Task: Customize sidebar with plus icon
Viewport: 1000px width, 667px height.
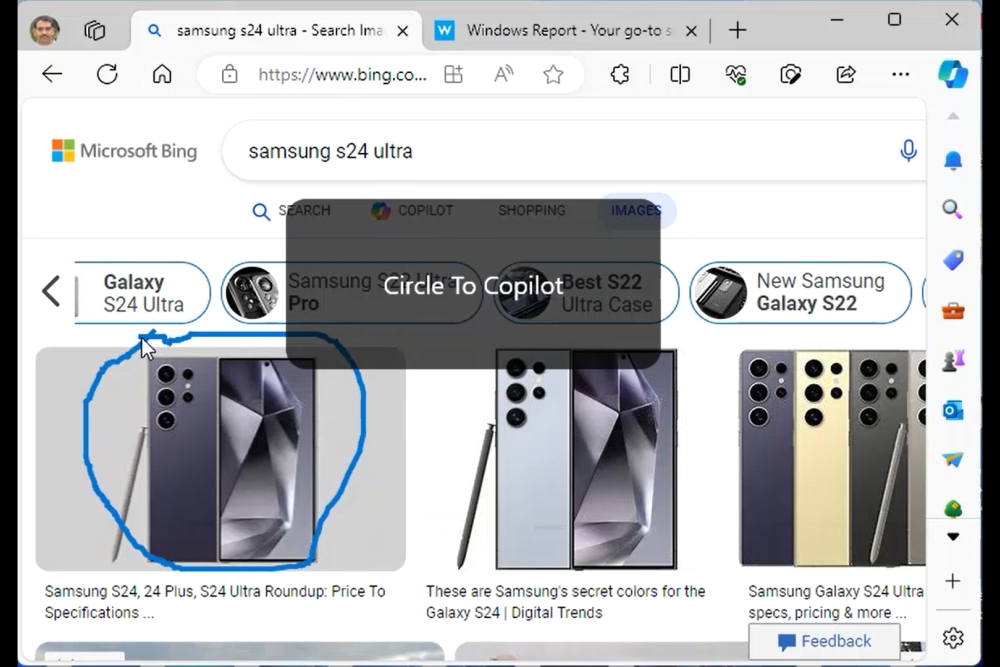Action: [953, 581]
